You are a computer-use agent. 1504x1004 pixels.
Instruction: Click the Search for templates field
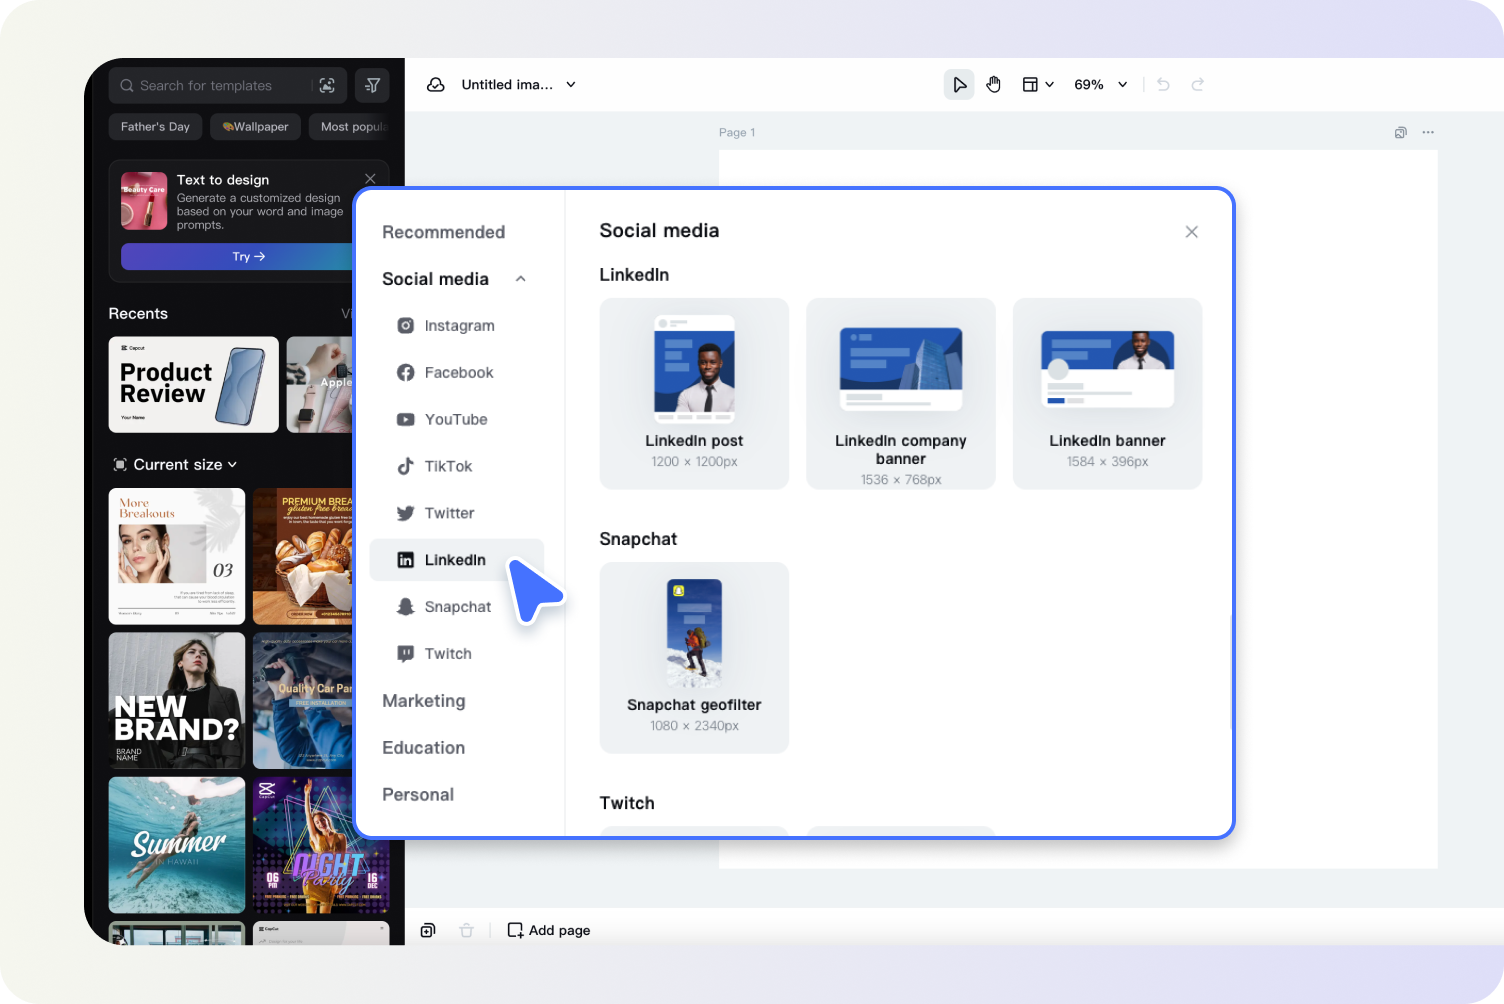tap(210, 86)
